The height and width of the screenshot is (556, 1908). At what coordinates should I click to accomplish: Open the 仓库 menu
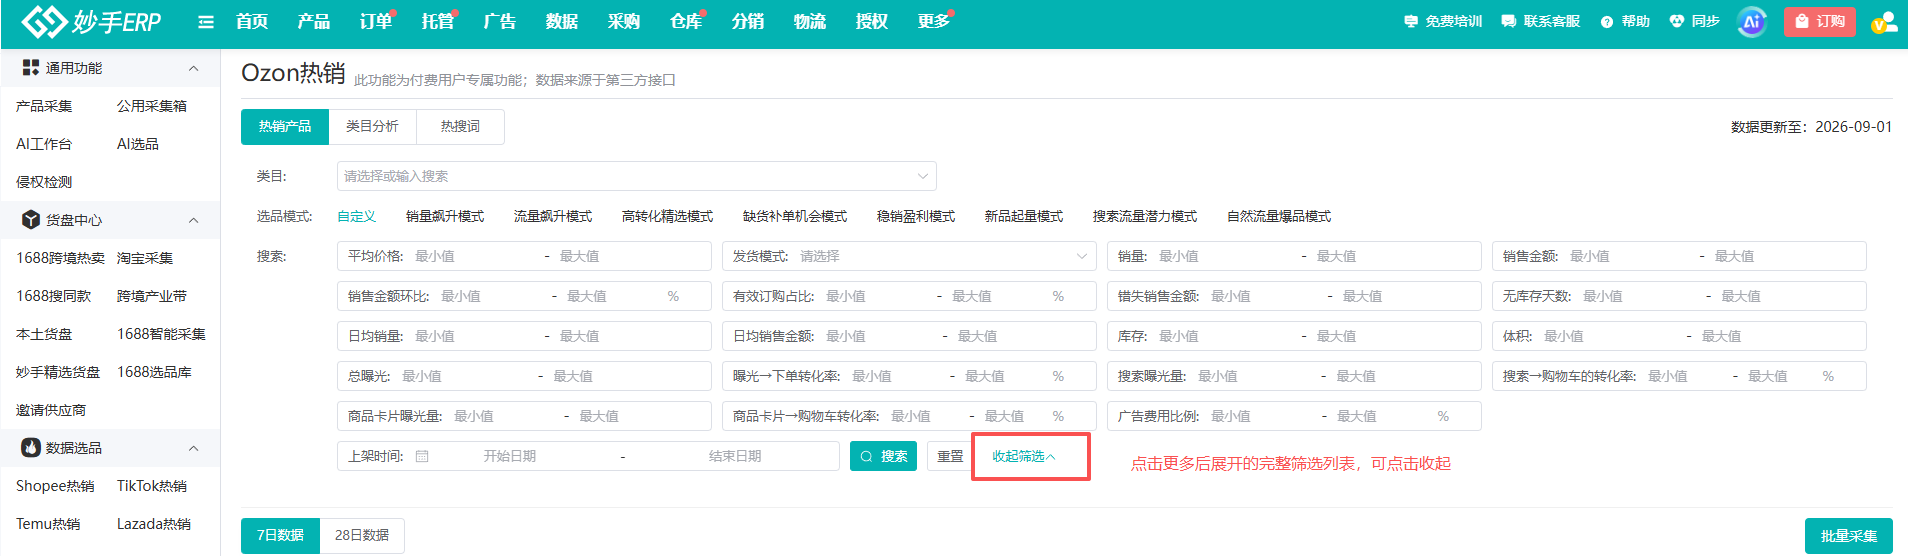pyautogui.click(x=686, y=22)
